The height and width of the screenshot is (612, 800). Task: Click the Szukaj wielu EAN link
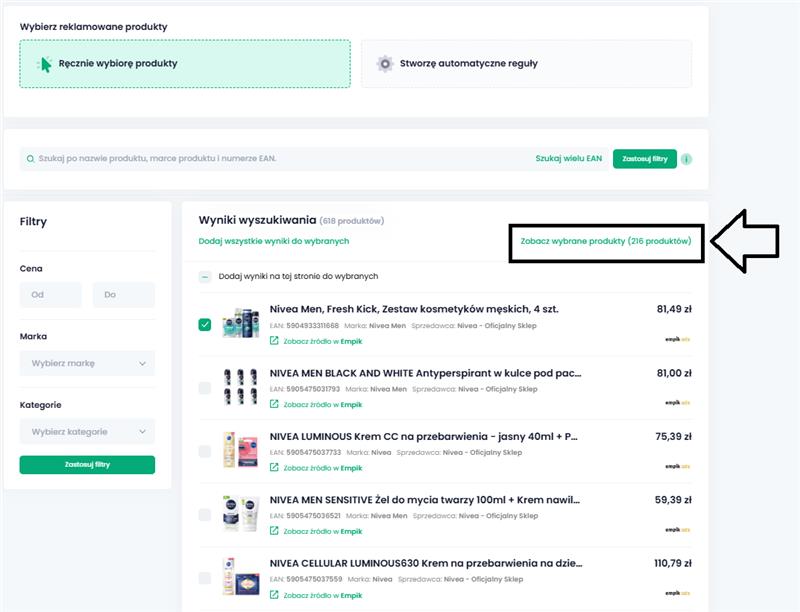568,159
